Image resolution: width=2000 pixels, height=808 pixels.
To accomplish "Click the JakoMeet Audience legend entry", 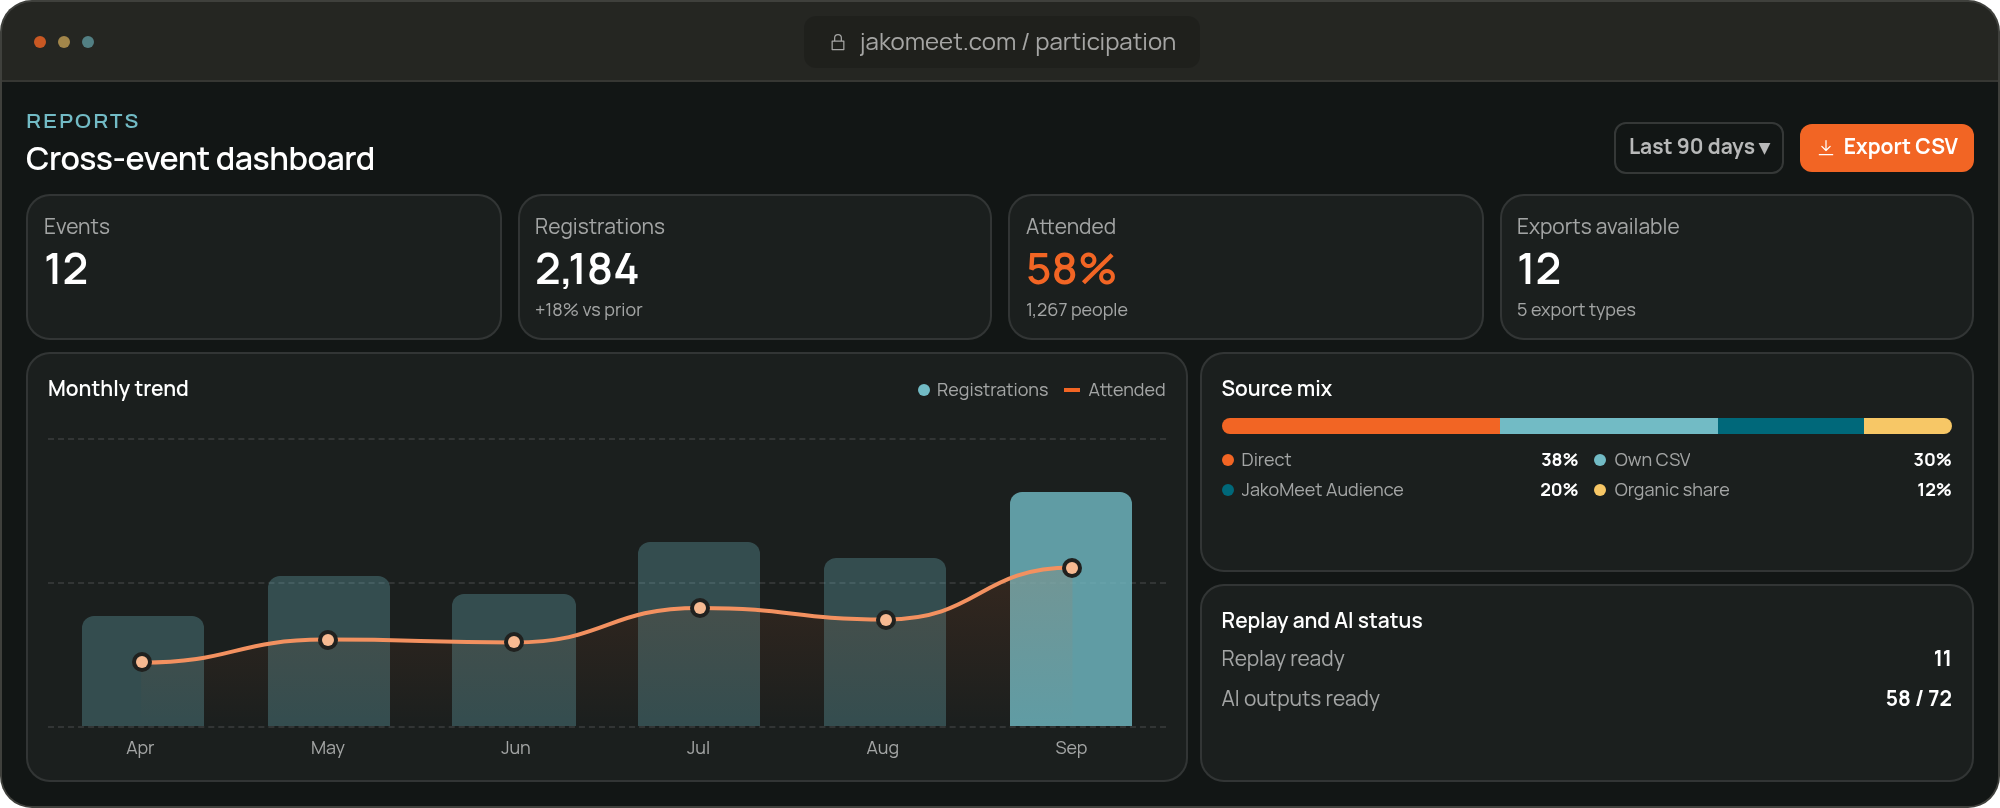I will click(1400, 490).
